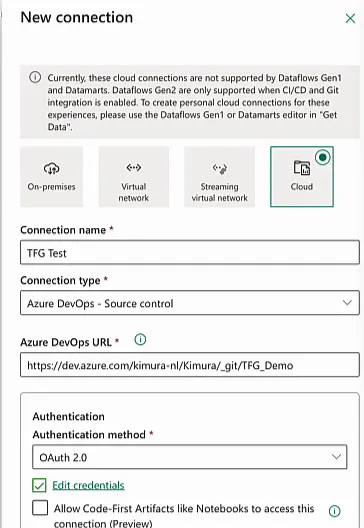Close the New connection panel
The image size is (364, 528).
[x=350, y=19]
